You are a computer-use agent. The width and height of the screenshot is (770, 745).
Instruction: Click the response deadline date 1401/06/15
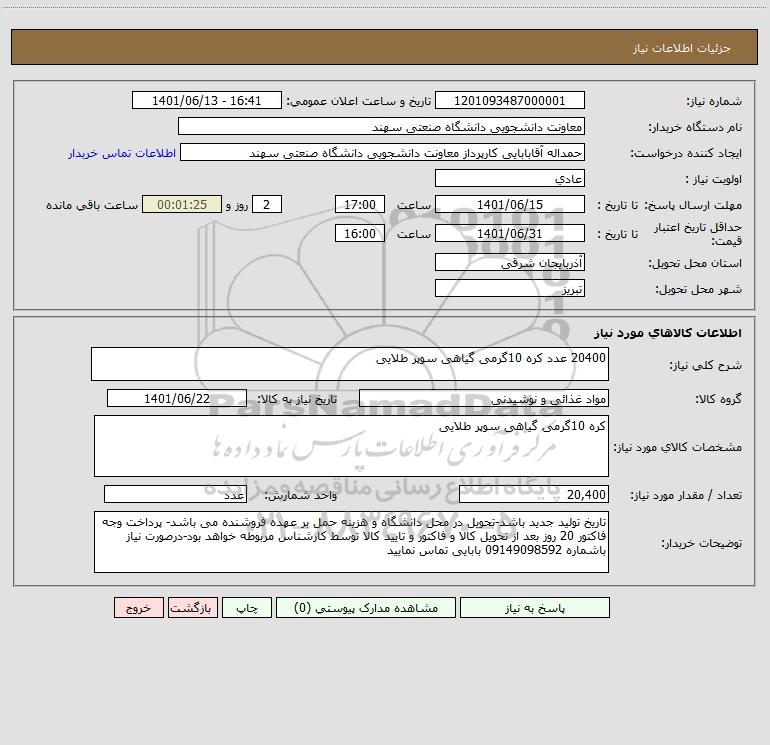coord(510,205)
